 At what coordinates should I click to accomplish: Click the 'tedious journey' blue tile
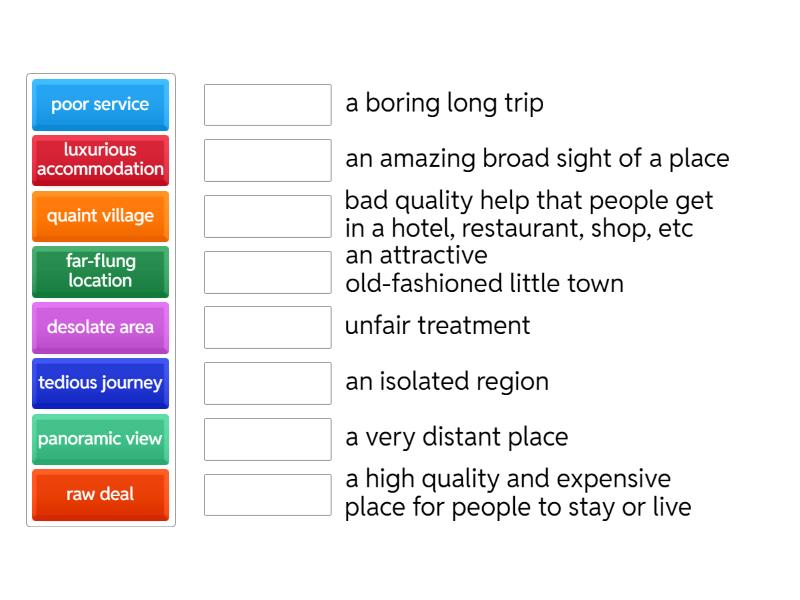coord(100,383)
